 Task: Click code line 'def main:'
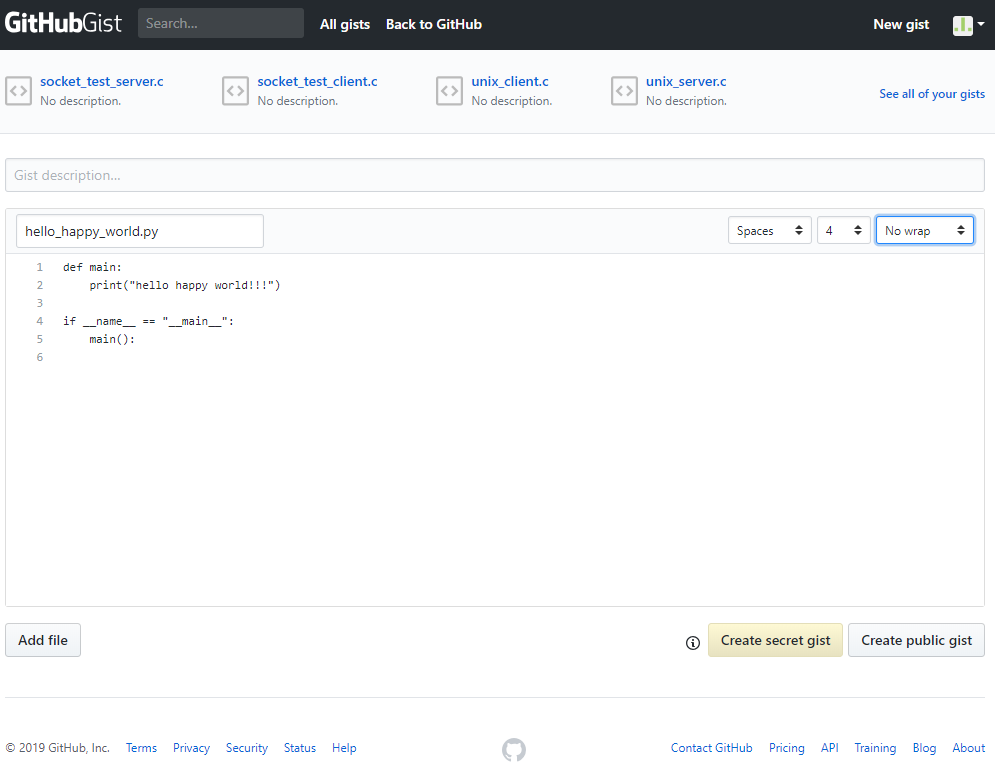(92, 267)
